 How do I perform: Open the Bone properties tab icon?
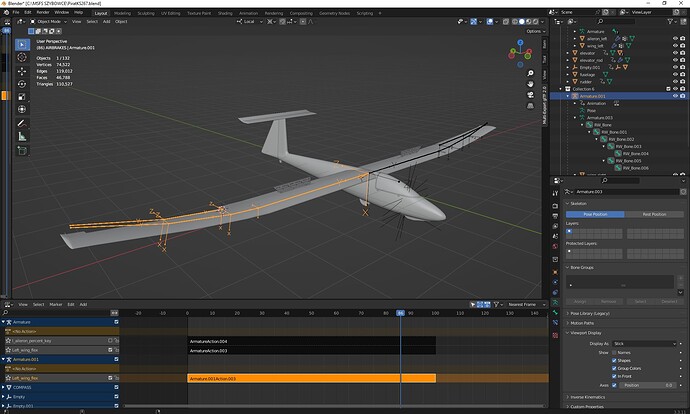[x=555, y=312]
